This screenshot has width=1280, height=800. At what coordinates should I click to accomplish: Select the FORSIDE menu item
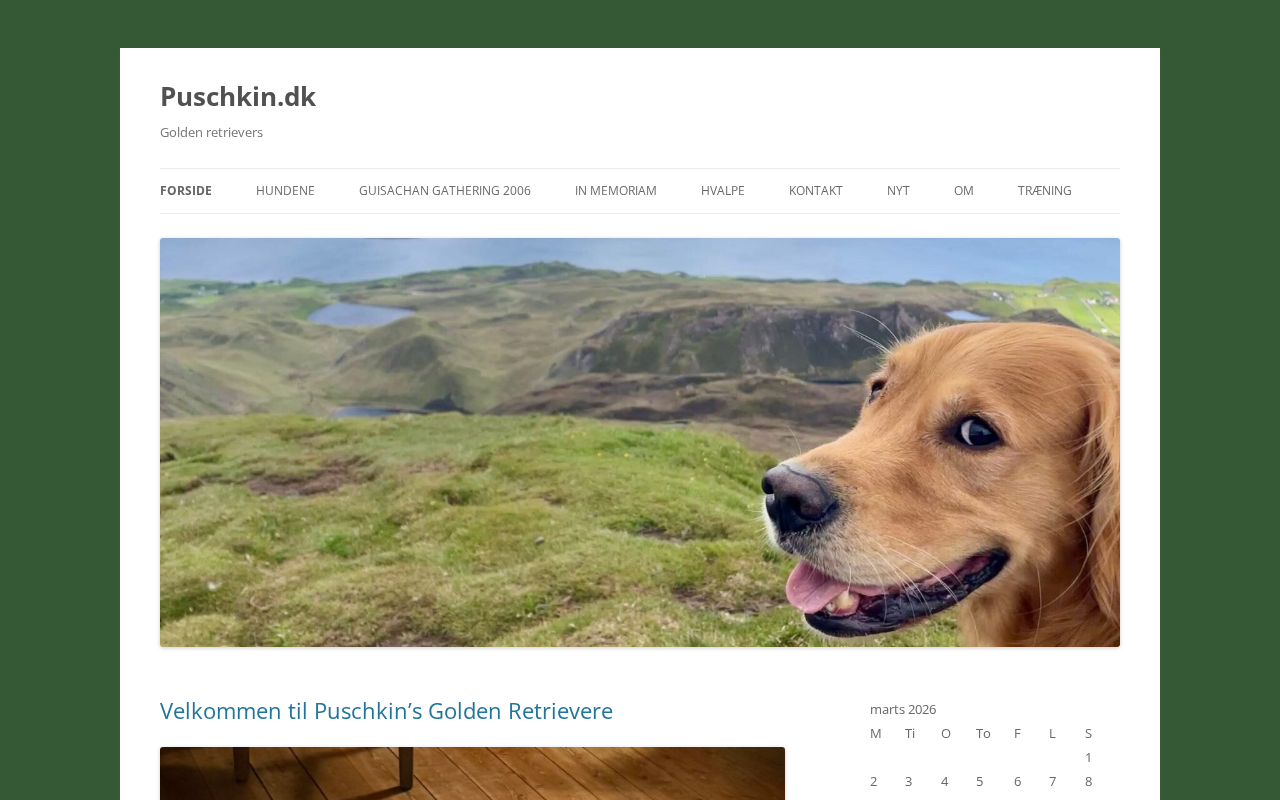pyautogui.click(x=186, y=191)
